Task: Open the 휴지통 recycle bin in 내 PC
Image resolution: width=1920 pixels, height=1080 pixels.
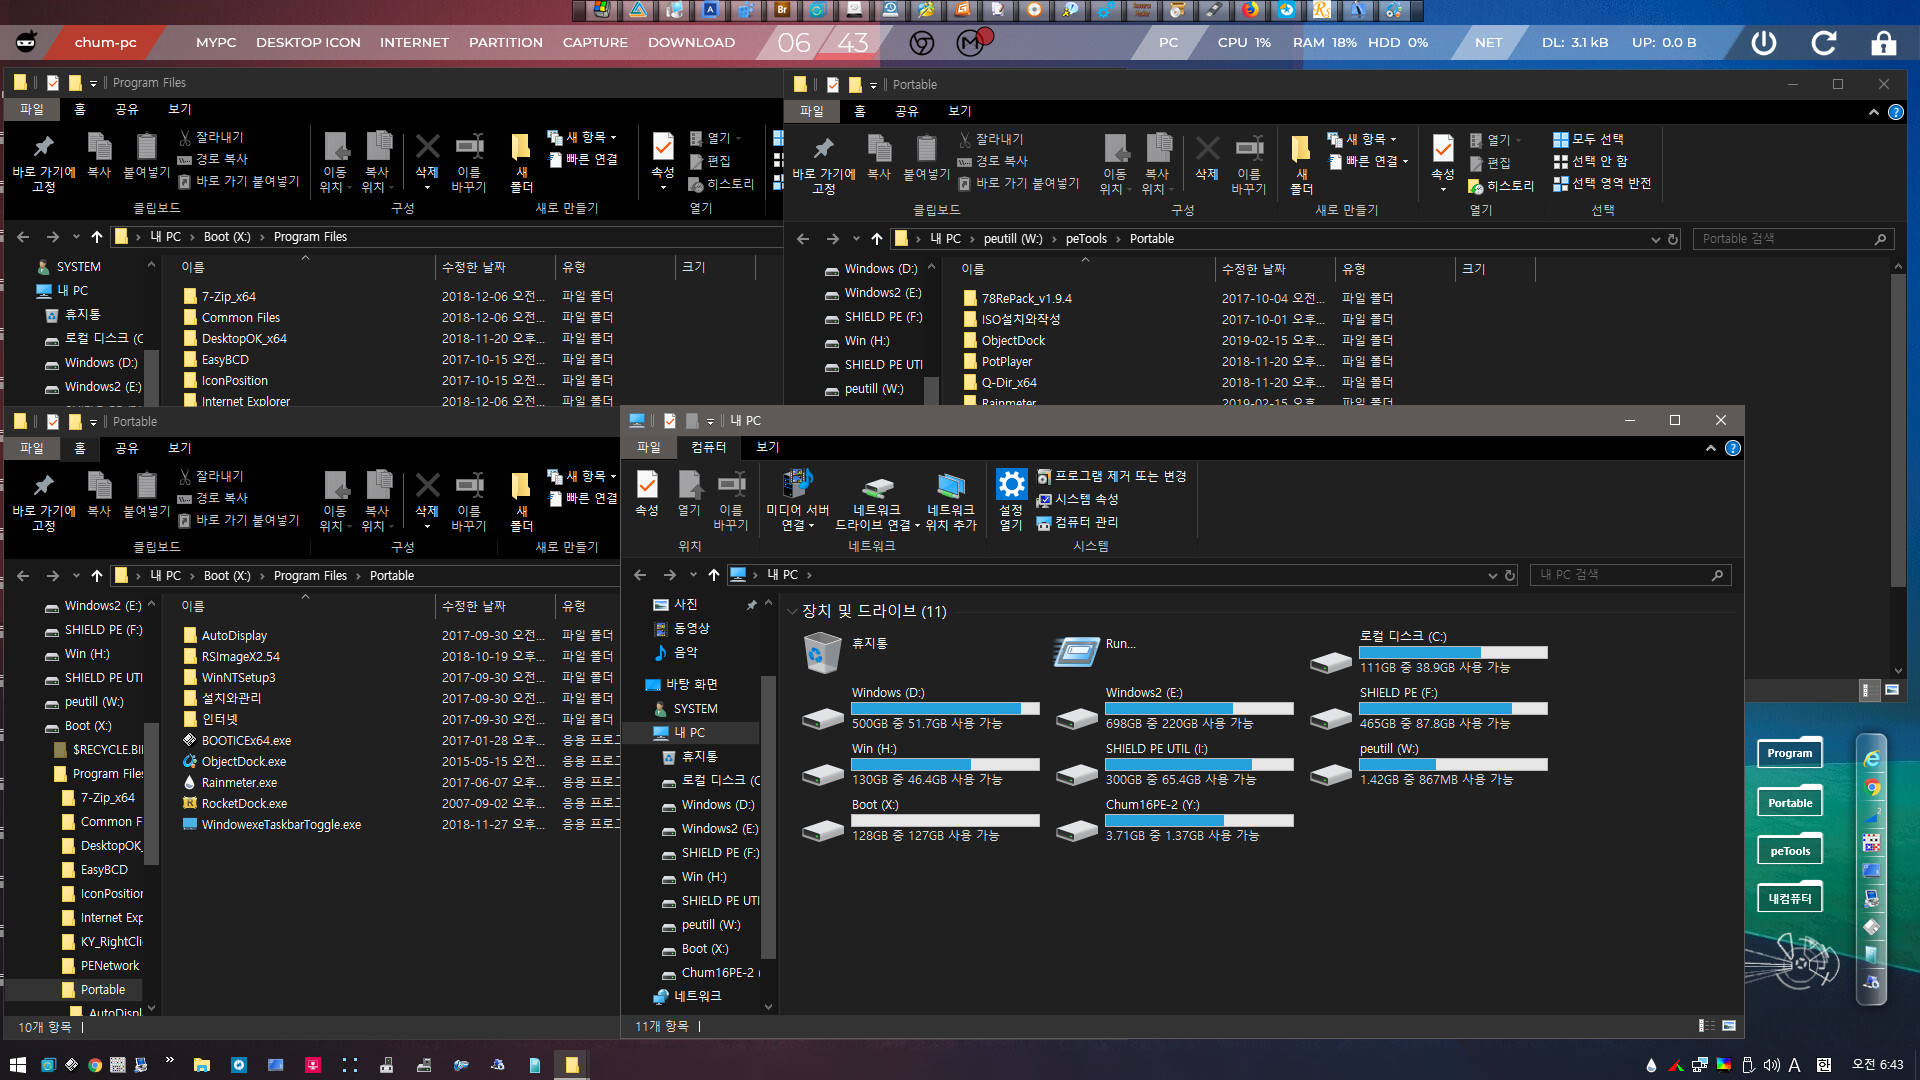Action: (x=822, y=652)
